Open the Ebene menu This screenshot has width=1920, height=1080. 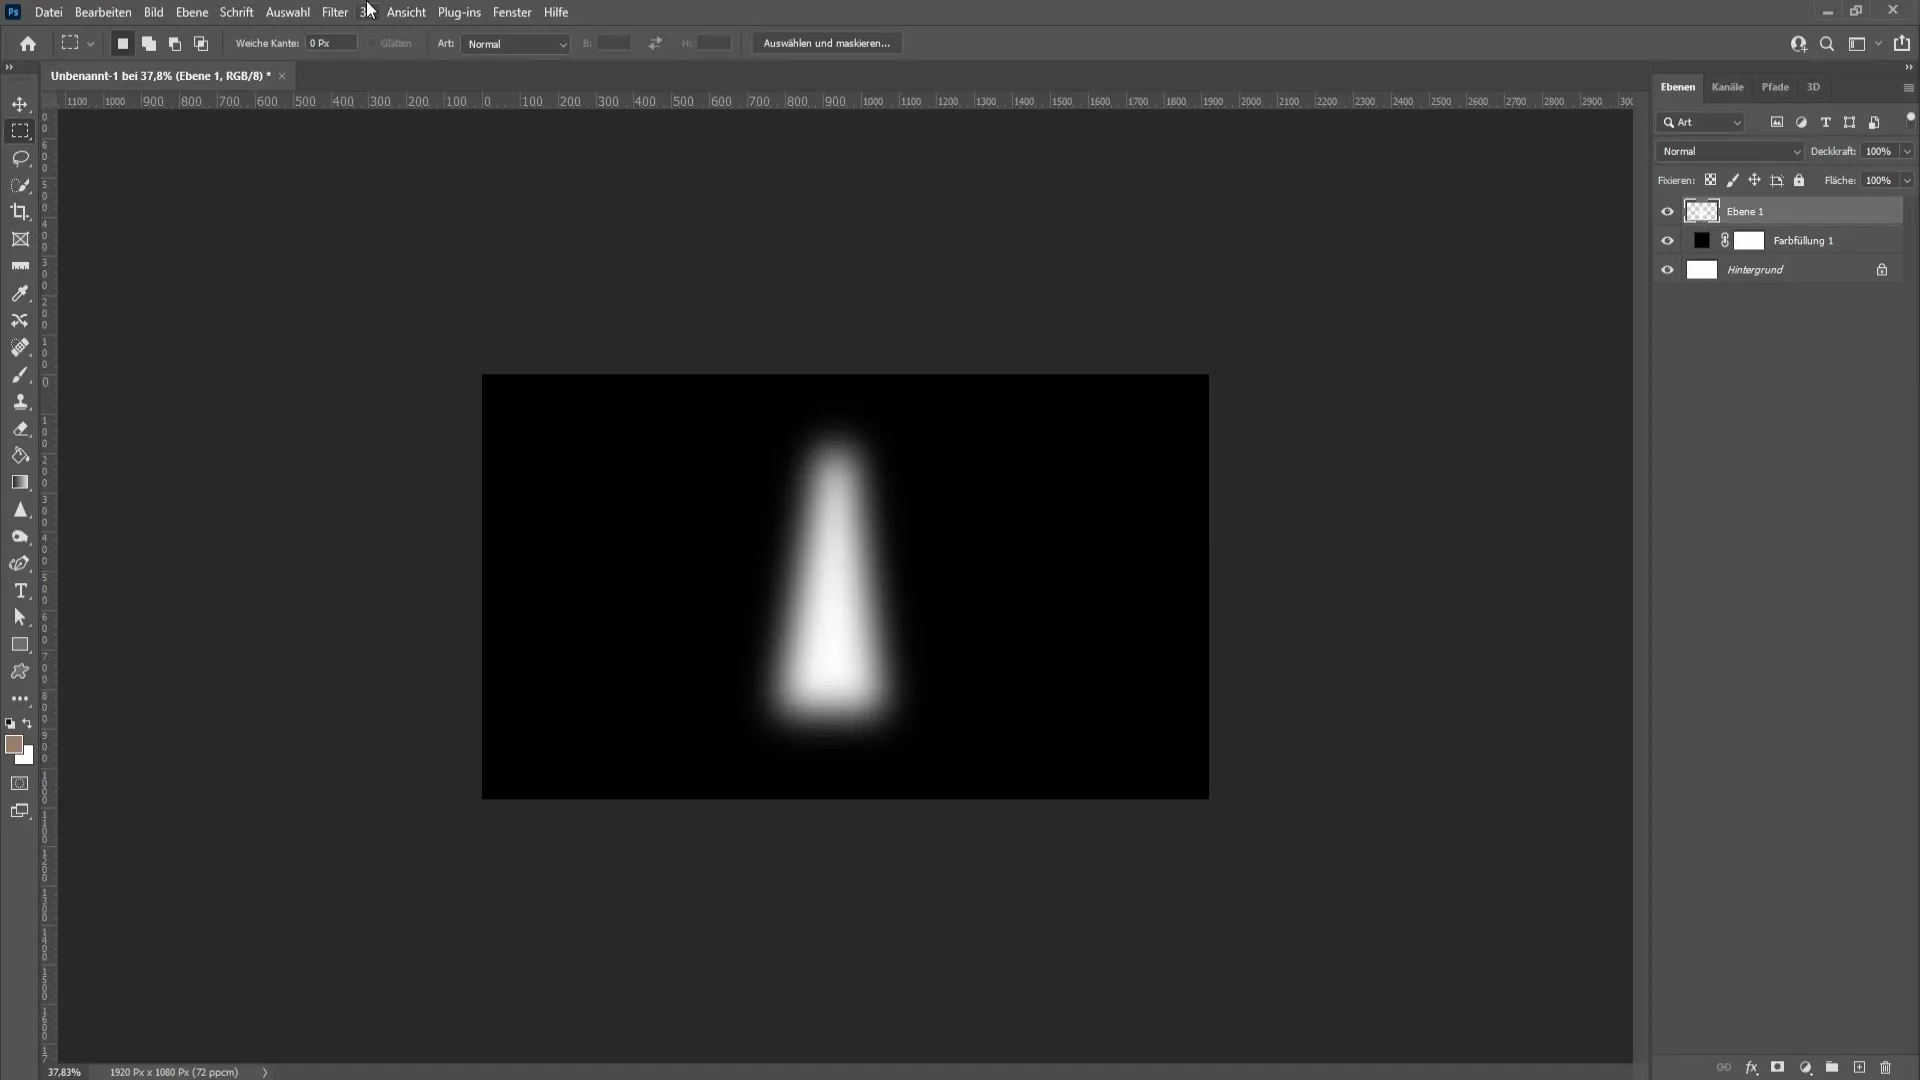coord(191,12)
